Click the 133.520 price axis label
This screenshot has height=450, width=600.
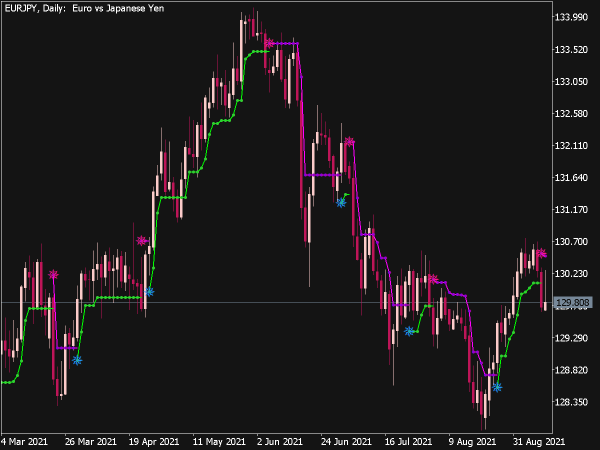pyautogui.click(x=572, y=49)
